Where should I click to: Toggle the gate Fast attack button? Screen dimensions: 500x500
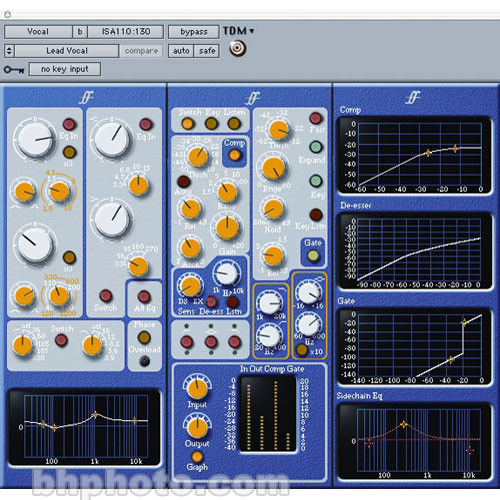[316, 118]
